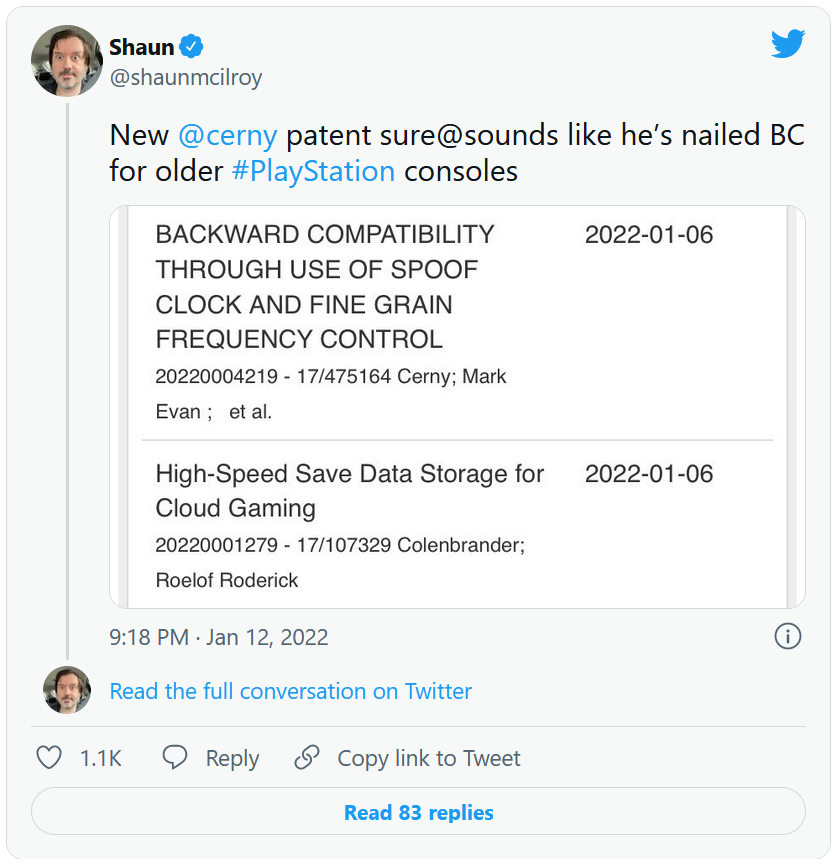
Task: Click the Backward Compatibility patent title in image
Action: coord(324,287)
